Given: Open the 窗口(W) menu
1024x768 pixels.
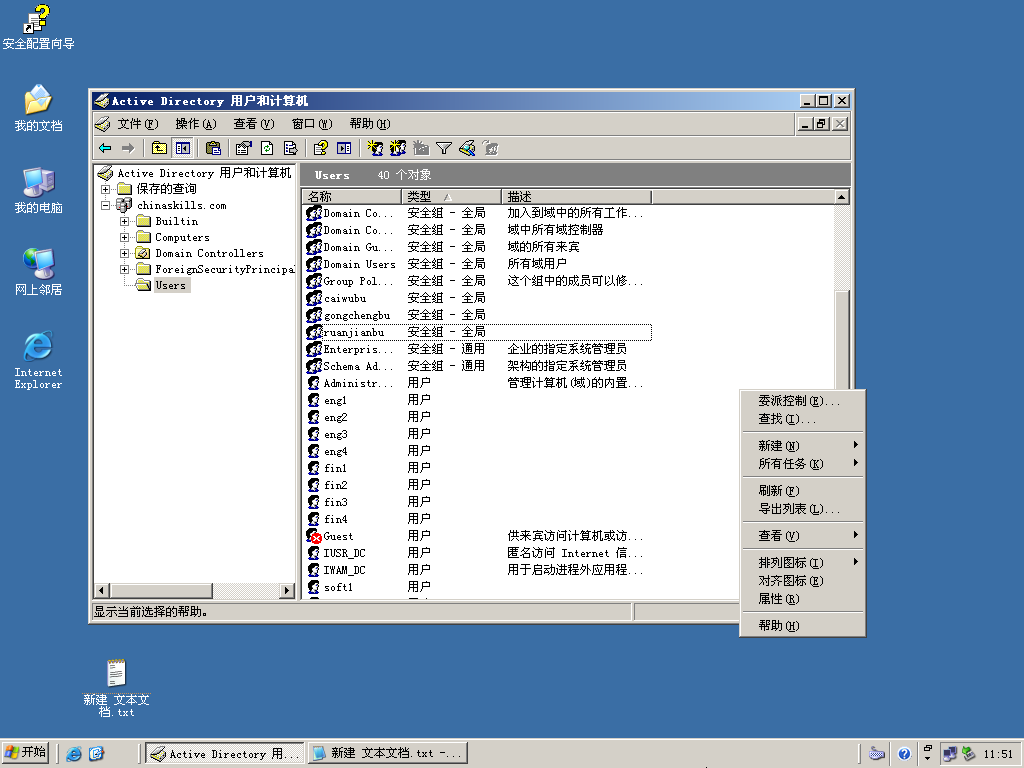Looking at the screenshot, I should click(312, 124).
